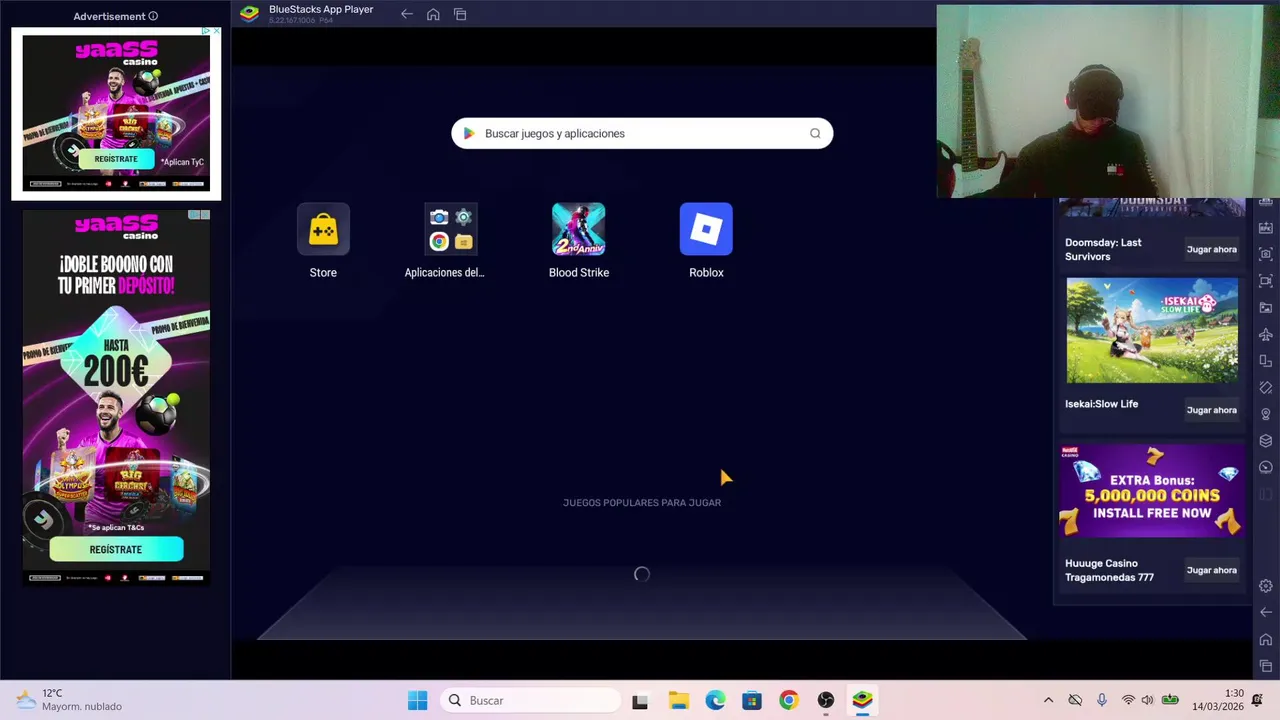Screen dimensions: 1280x720
Task: Open the Aplicaciones del sistema folder
Action: point(450,230)
